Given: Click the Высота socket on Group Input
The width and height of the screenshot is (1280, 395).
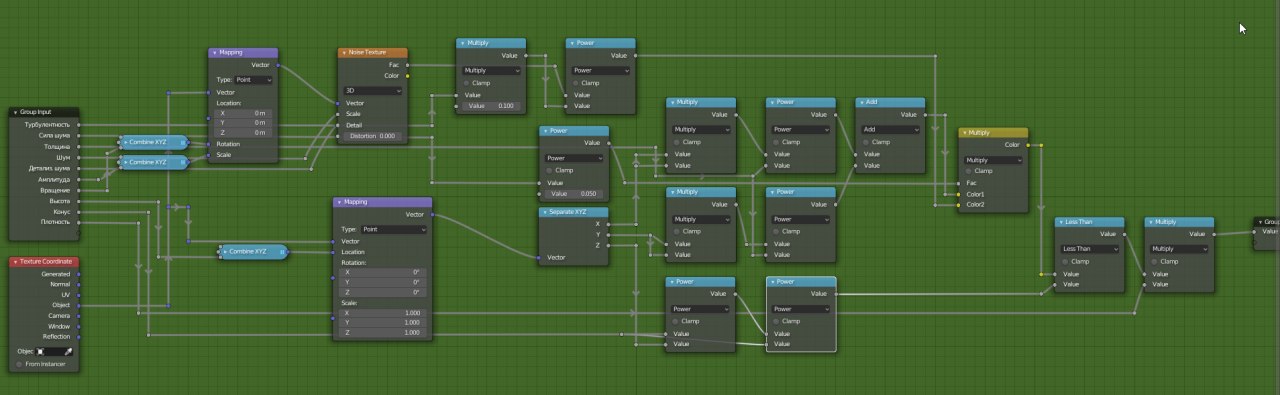Looking at the screenshot, I should coord(79,200).
